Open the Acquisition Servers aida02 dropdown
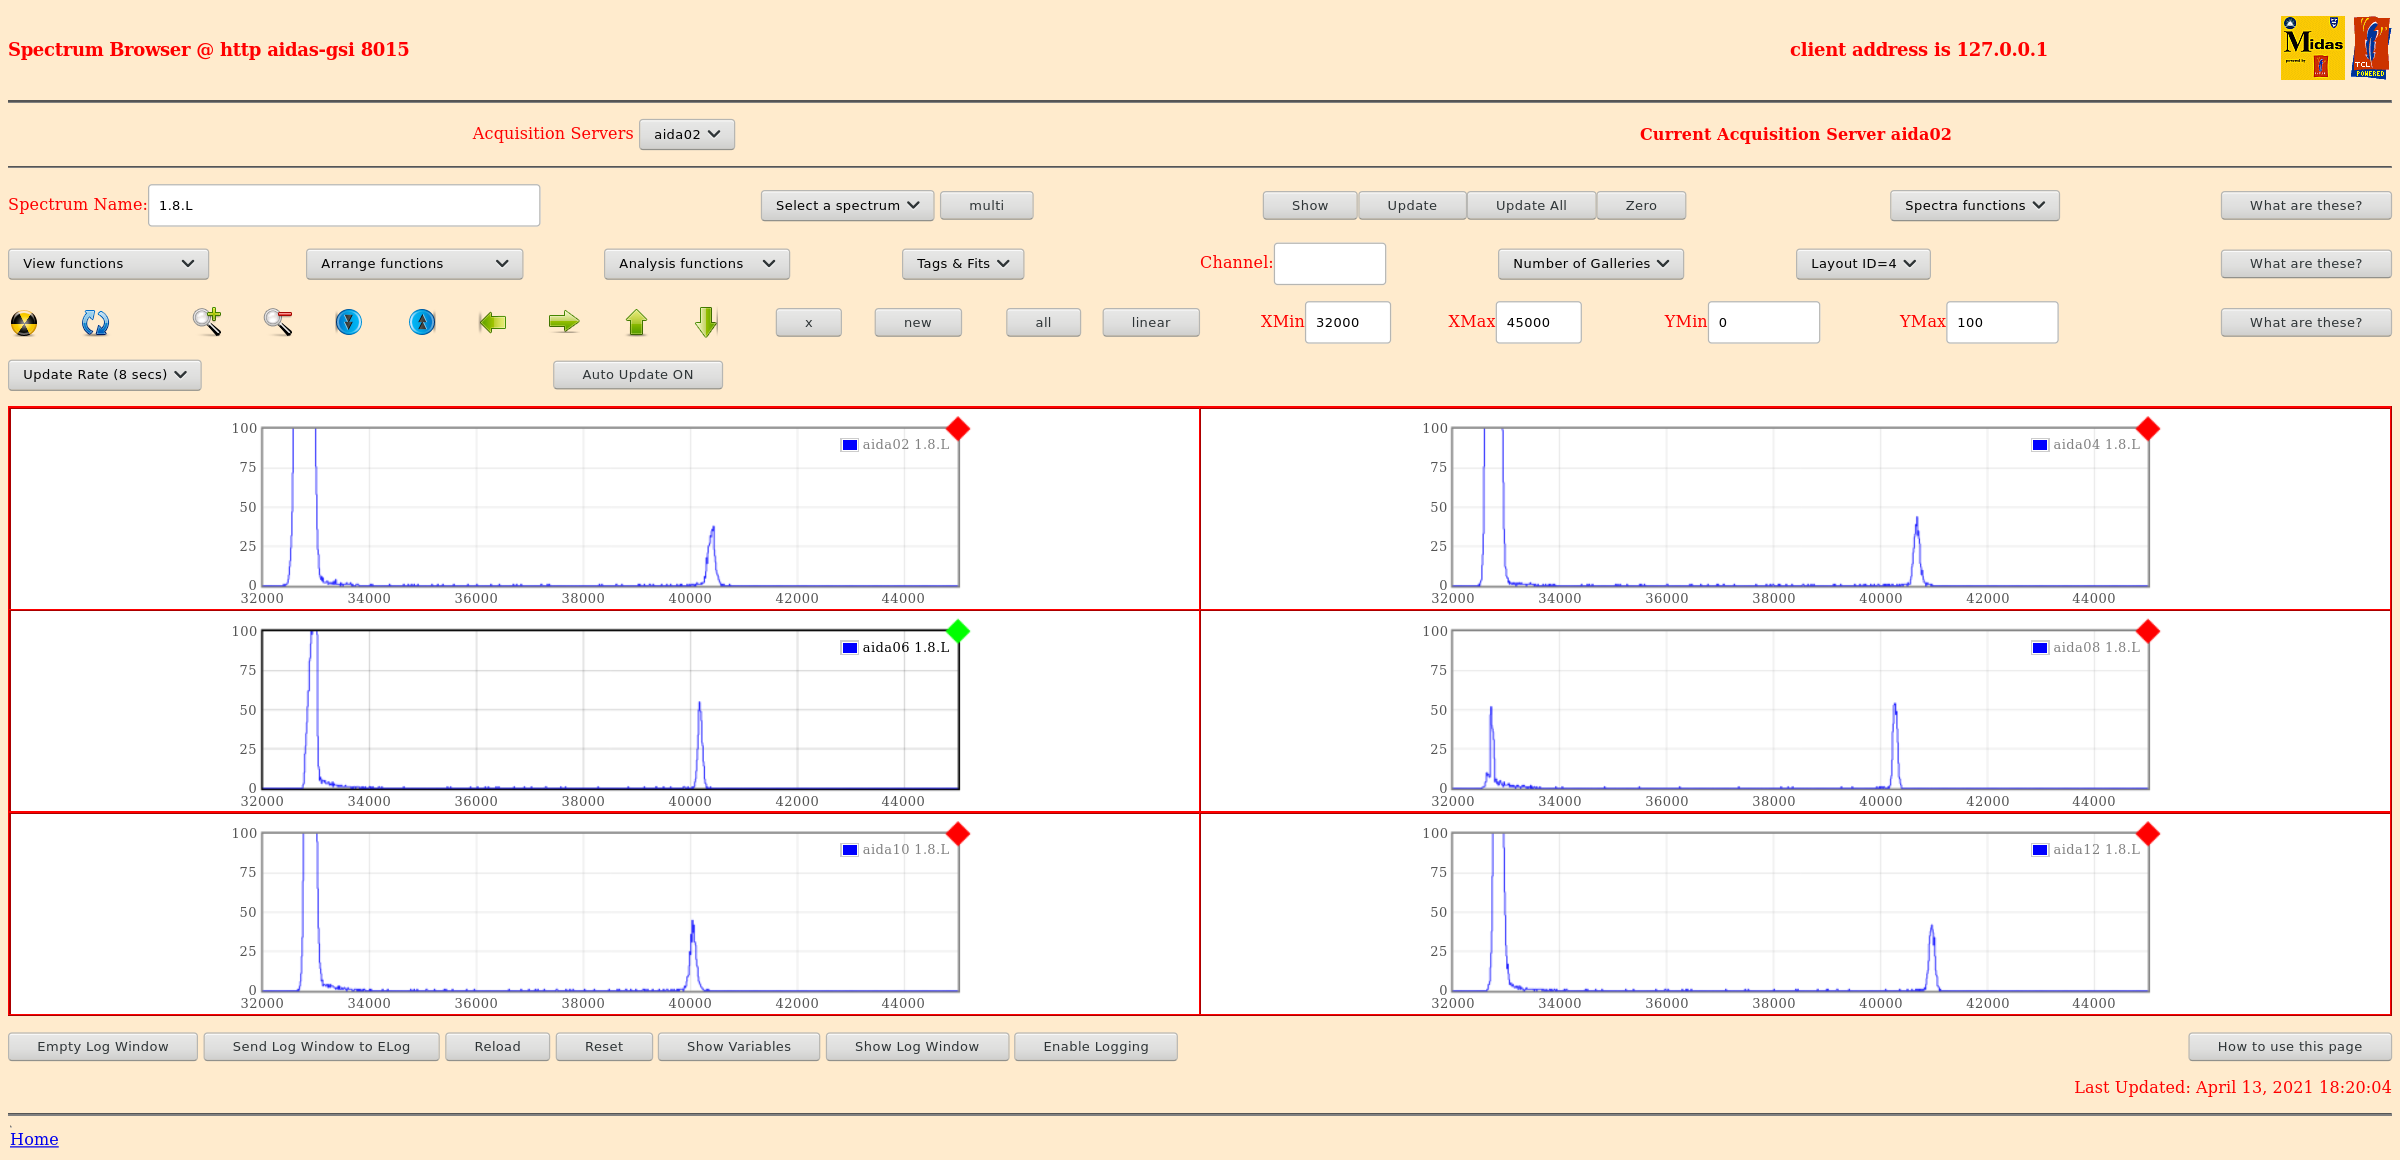This screenshot has width=2400, height=1160. pyautogui.click(x=686, y=134)
